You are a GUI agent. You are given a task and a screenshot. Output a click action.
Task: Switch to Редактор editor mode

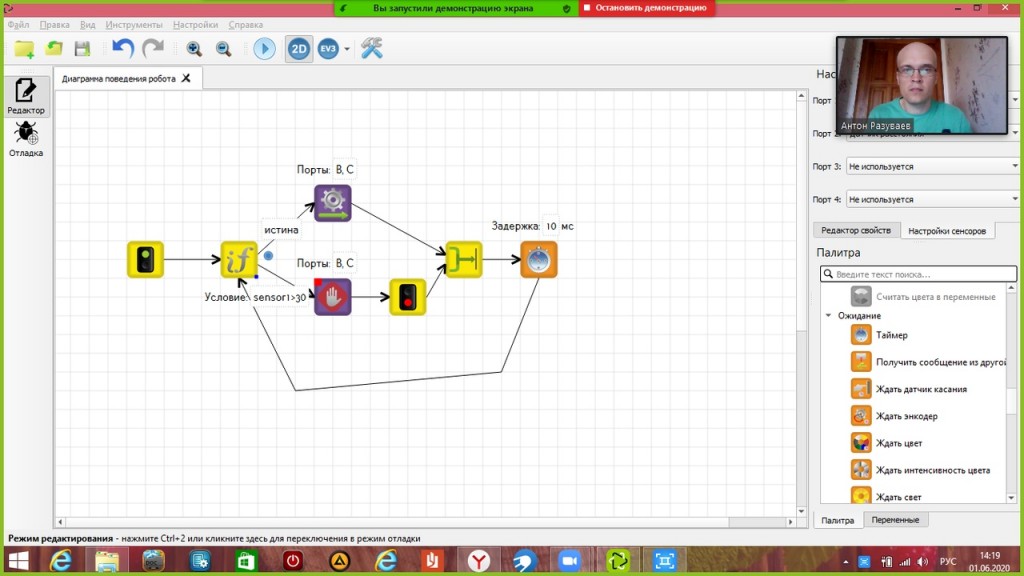point(26,97)
